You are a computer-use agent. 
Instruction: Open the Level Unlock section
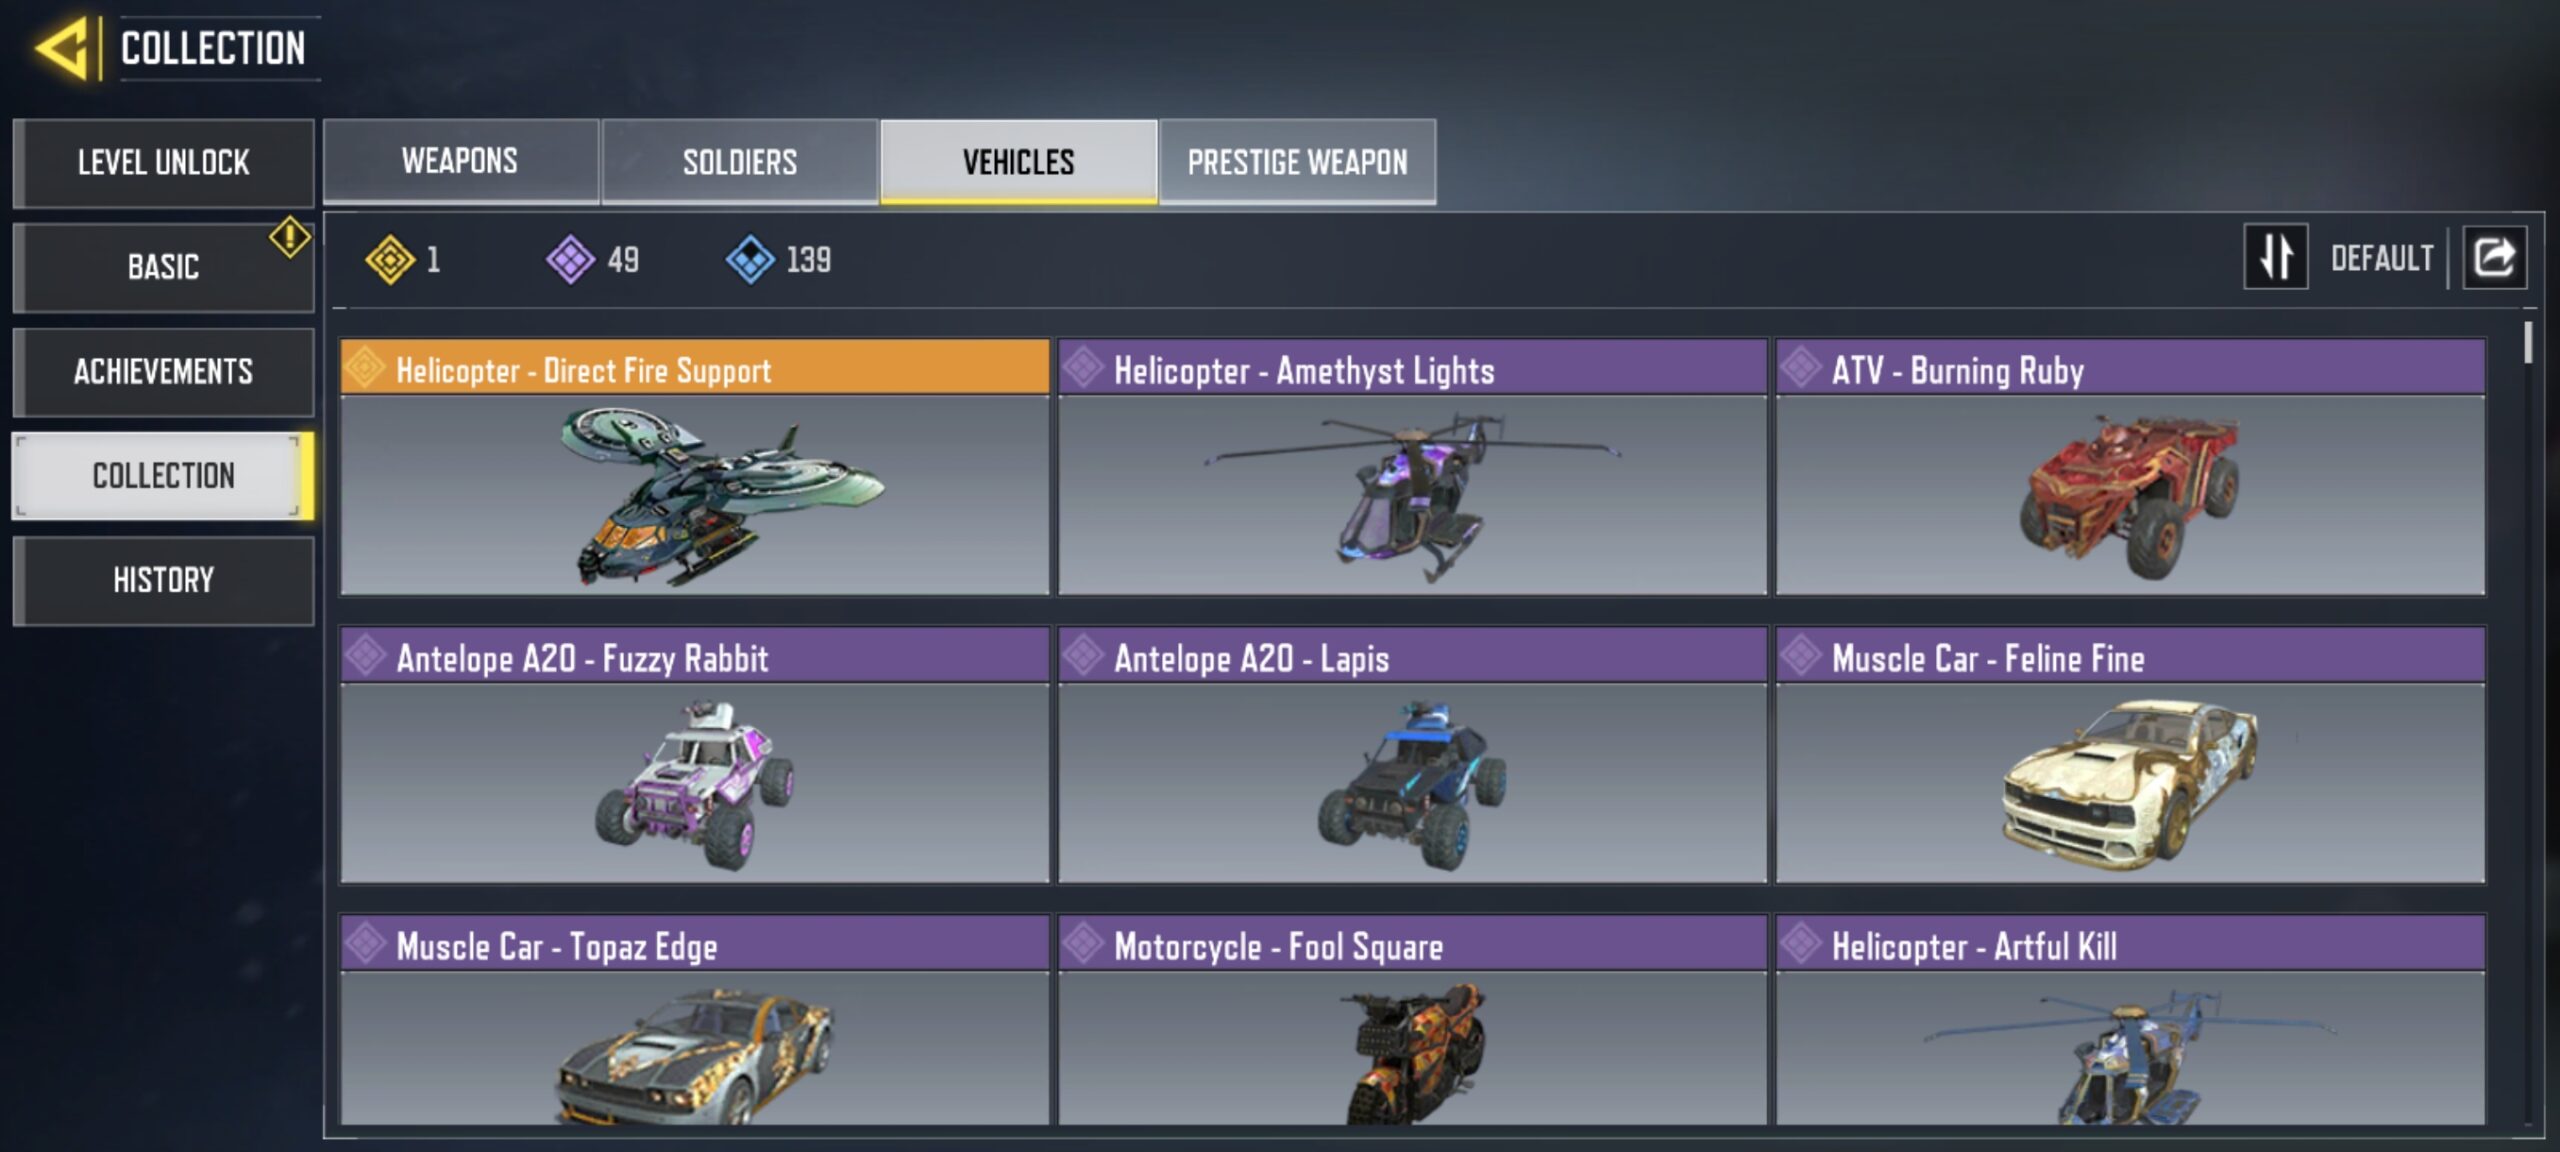164,163
